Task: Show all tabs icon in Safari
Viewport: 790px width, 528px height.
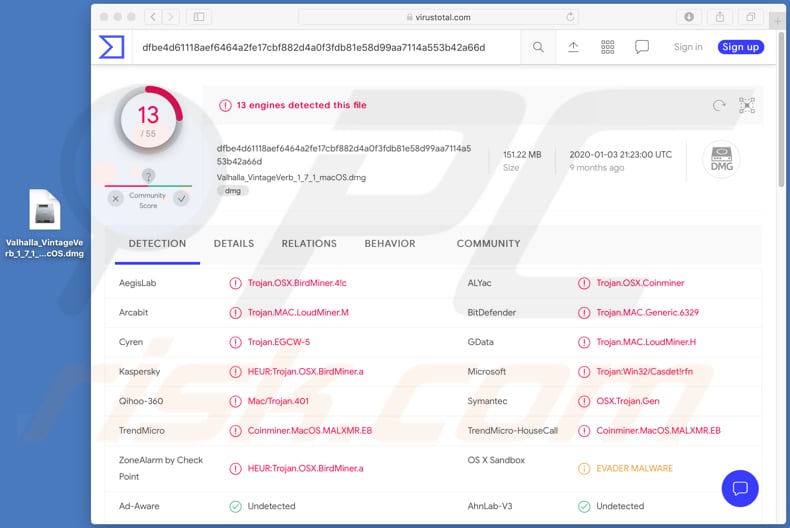Action: pos(751,17)
